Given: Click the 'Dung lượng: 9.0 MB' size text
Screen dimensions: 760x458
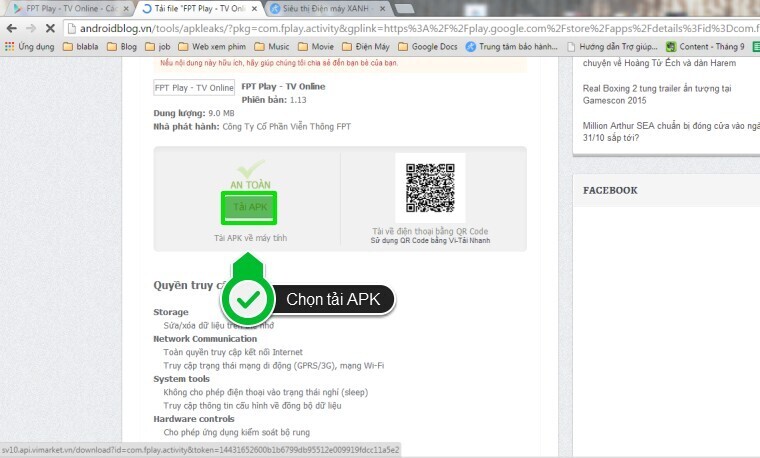Looking at the screenshot, I should [194, 113].
